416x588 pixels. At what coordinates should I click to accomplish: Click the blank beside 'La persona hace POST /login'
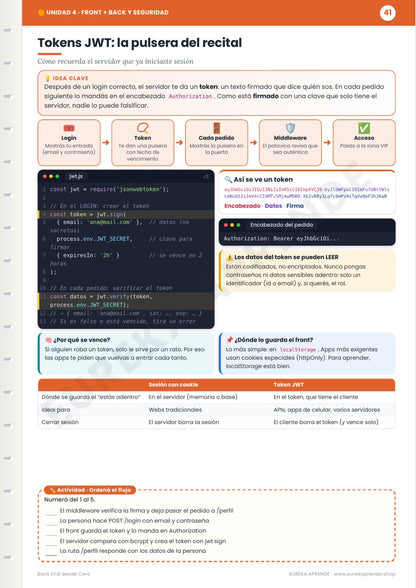[51, 522]
